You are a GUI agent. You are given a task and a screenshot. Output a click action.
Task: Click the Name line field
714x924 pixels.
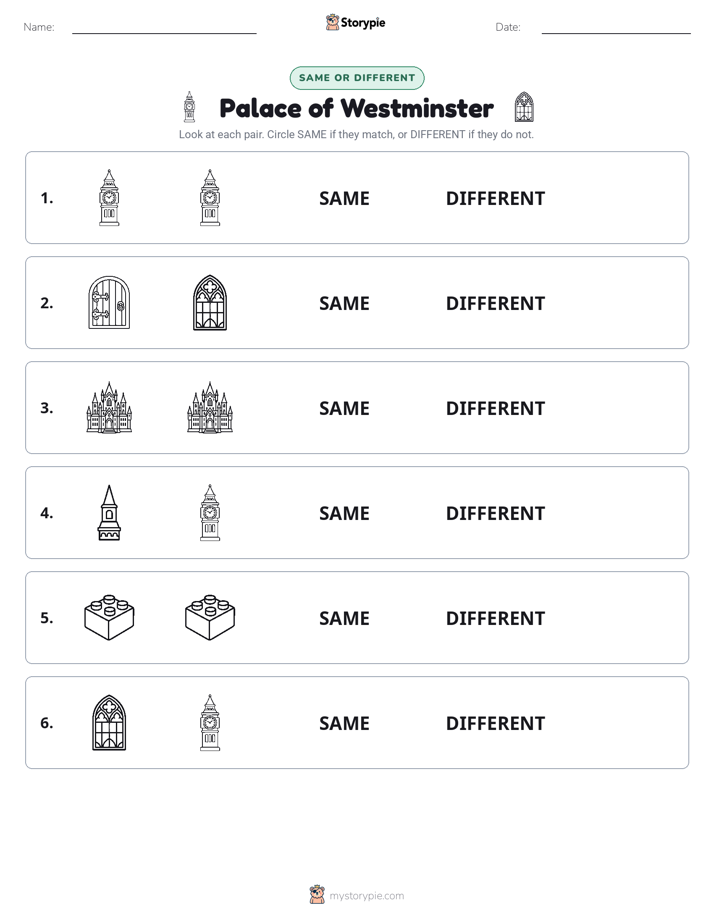click(164, 27)
